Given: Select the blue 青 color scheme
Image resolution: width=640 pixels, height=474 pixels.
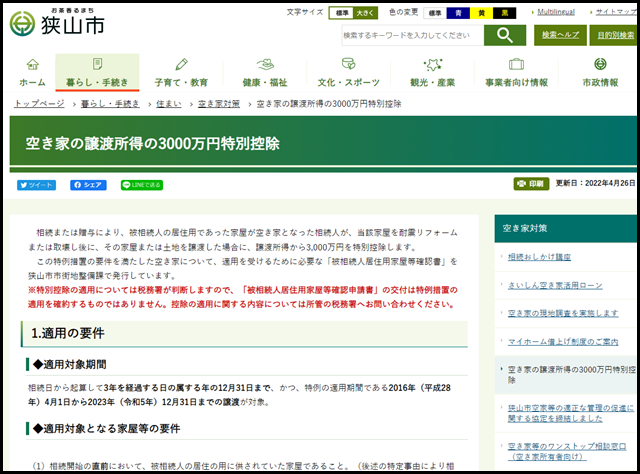Looking at the screenshot, I should click(458, 13).
